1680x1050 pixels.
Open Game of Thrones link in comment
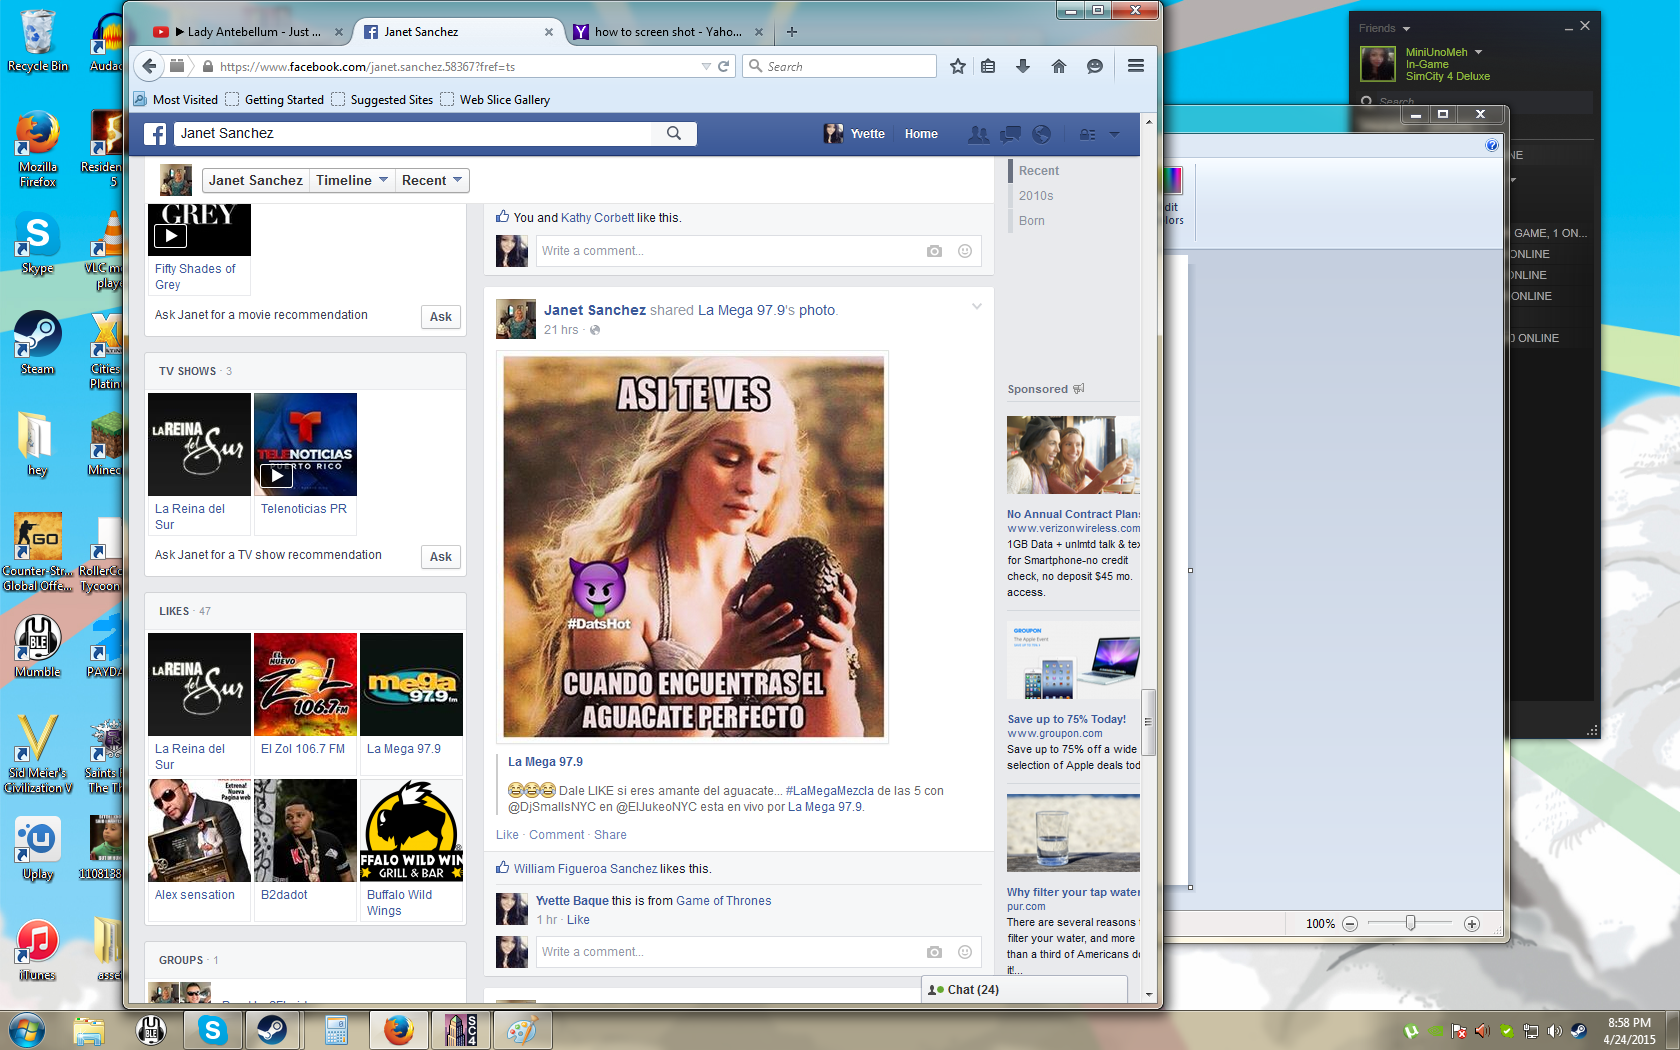coord(724,901)
